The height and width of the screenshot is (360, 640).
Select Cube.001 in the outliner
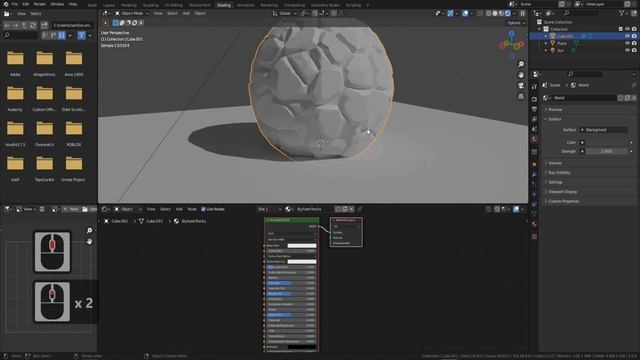pyautogui.click(x=565, y=36)
